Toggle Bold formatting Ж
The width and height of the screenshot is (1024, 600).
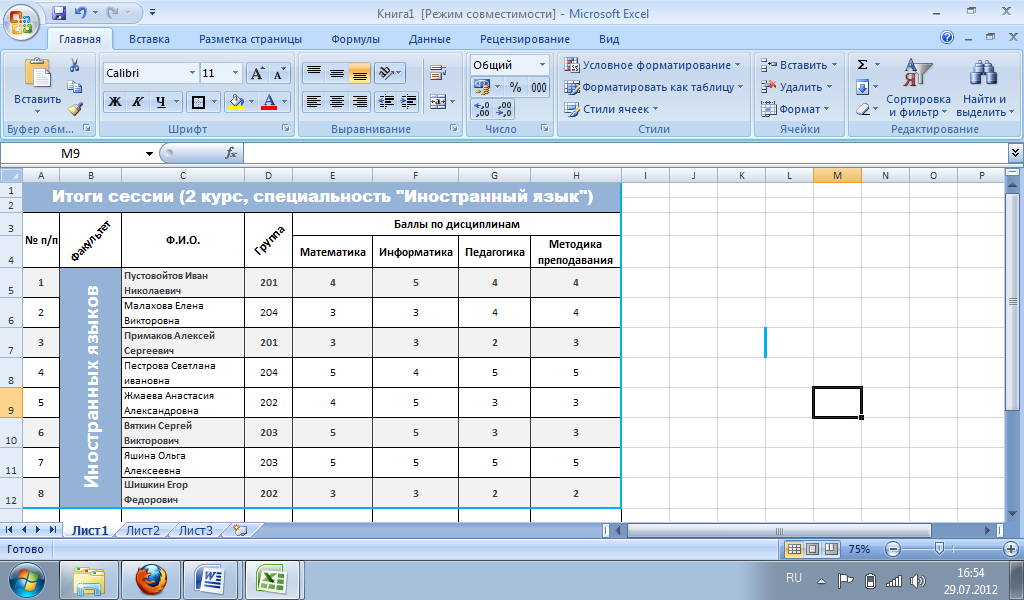point(114,102)
